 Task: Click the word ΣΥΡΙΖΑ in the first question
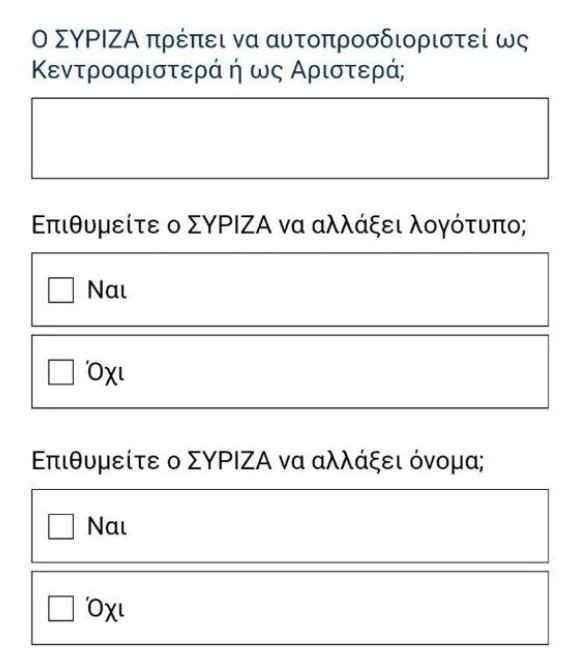pyautogui.click(x=98, y=40)
